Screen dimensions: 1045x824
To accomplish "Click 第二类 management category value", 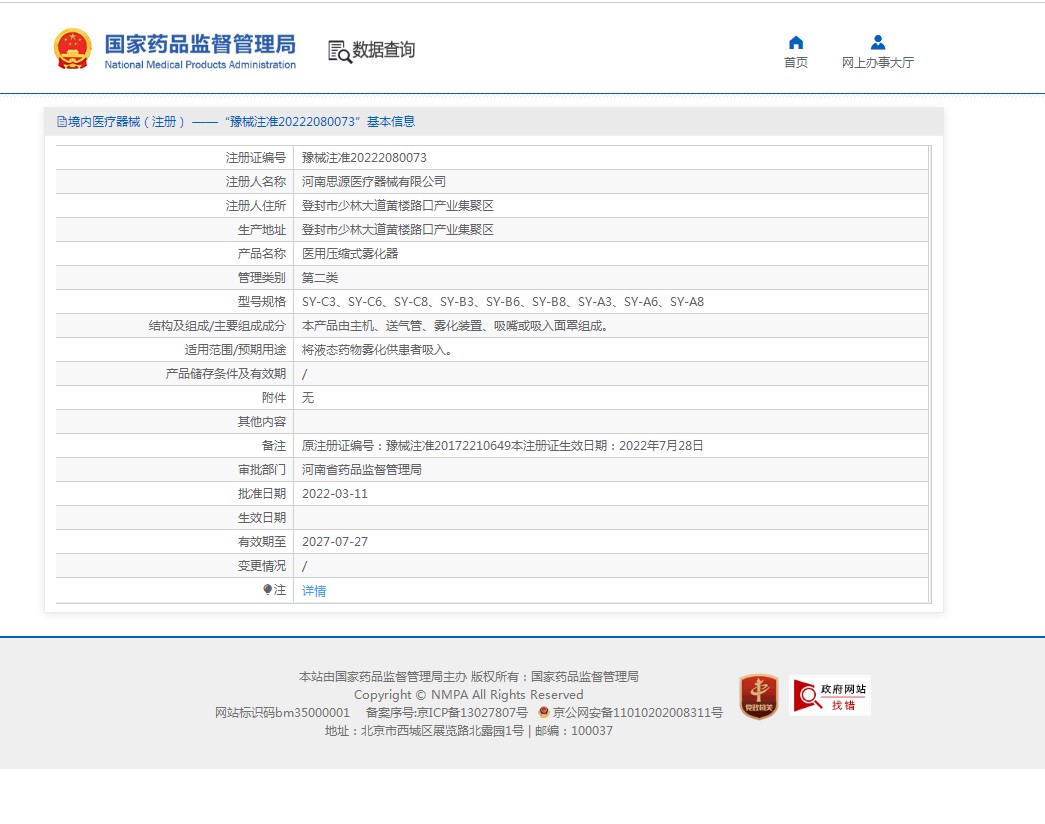I will (x=320, y=278).
